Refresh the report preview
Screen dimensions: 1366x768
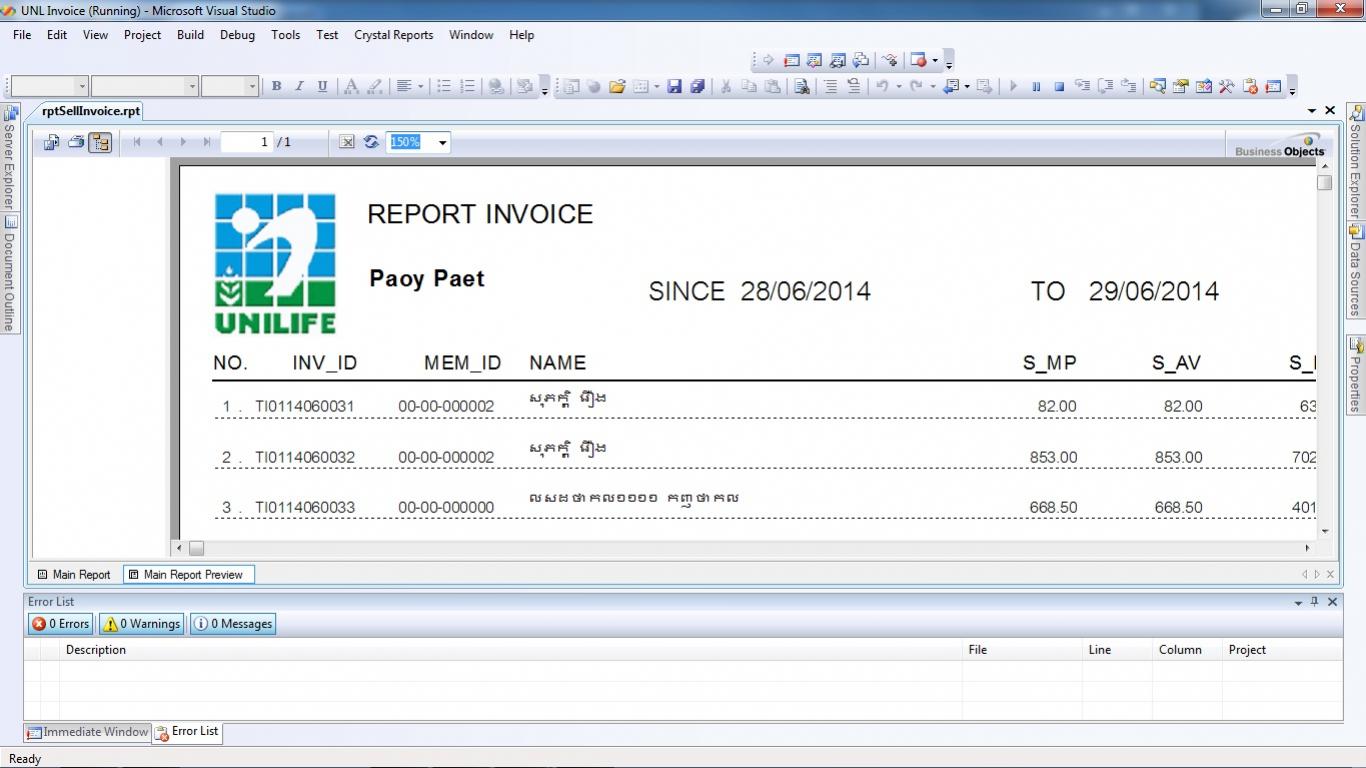371,142
